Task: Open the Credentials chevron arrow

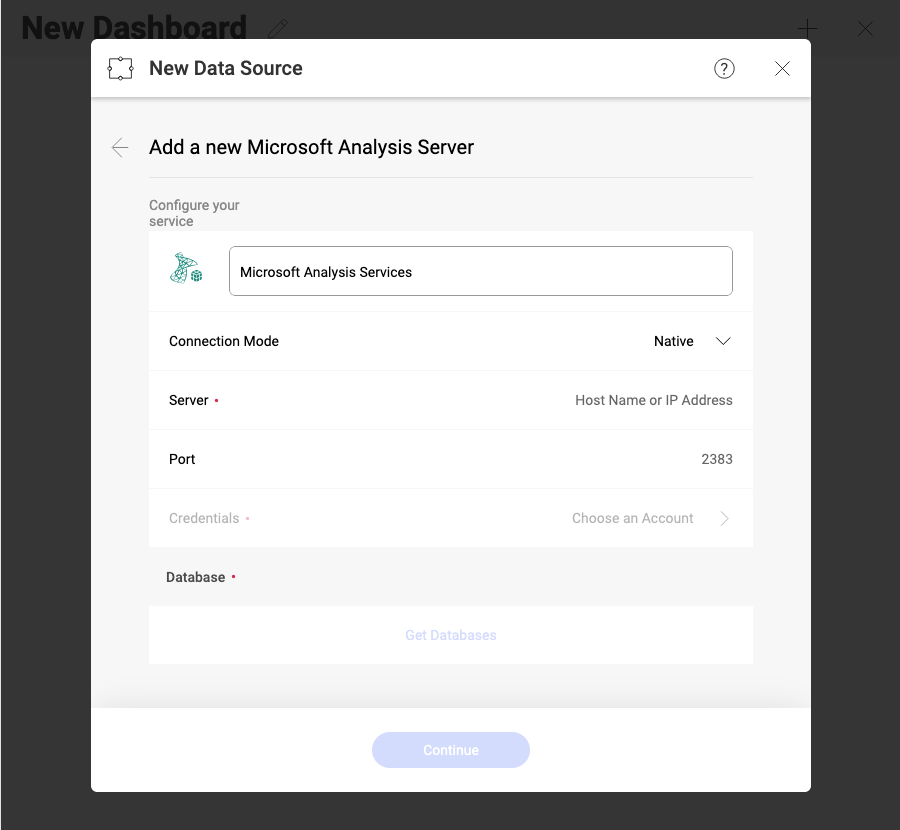Action: [x=724, y=518]
